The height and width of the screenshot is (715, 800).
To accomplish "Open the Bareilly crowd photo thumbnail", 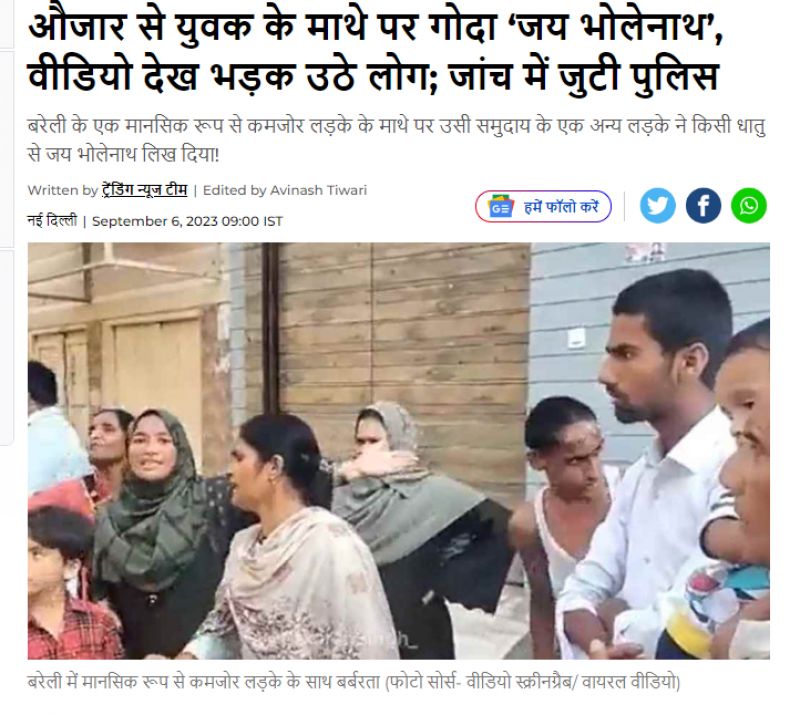I will [398, 451].
